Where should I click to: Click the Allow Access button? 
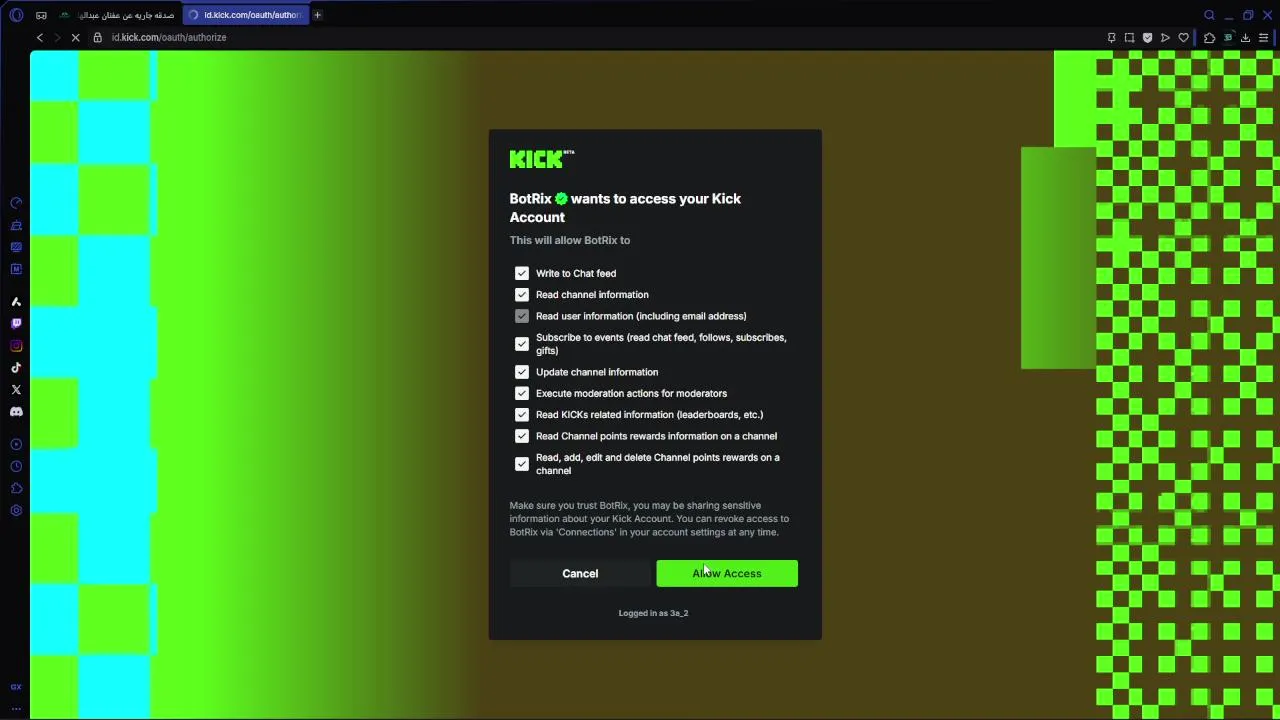[727, 574]
